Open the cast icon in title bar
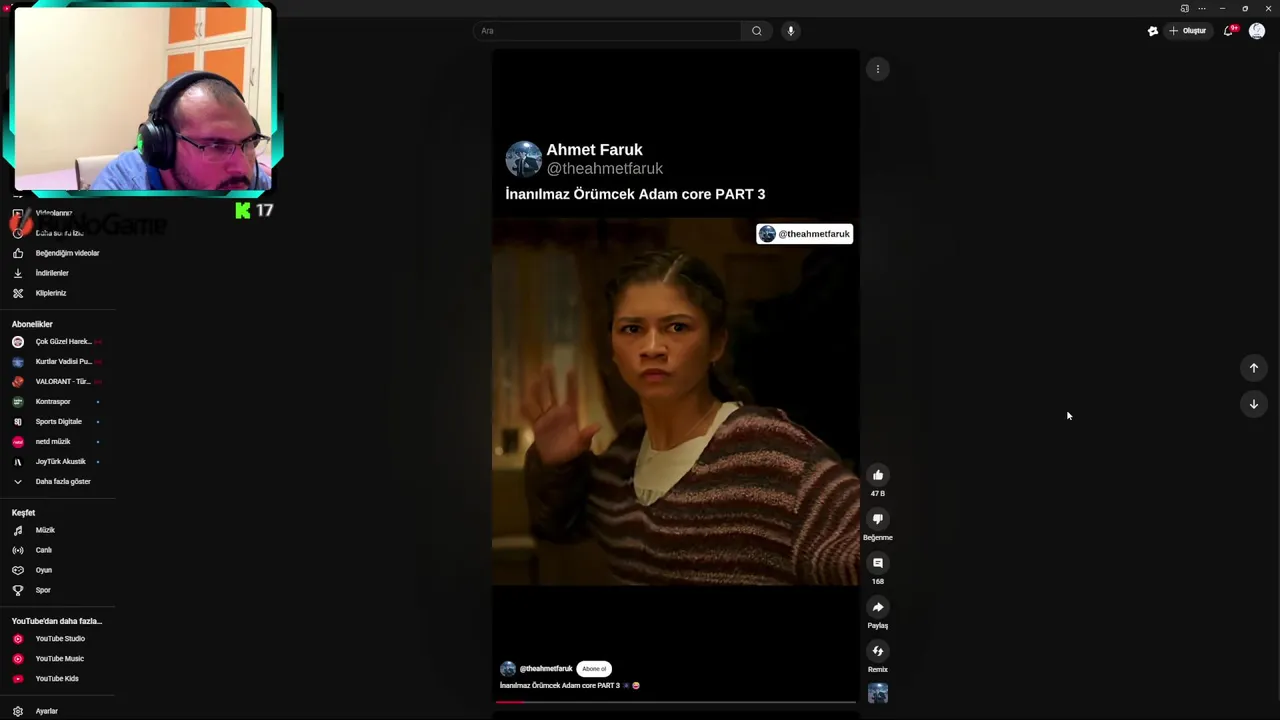1280x720 pixels. 1185,8
